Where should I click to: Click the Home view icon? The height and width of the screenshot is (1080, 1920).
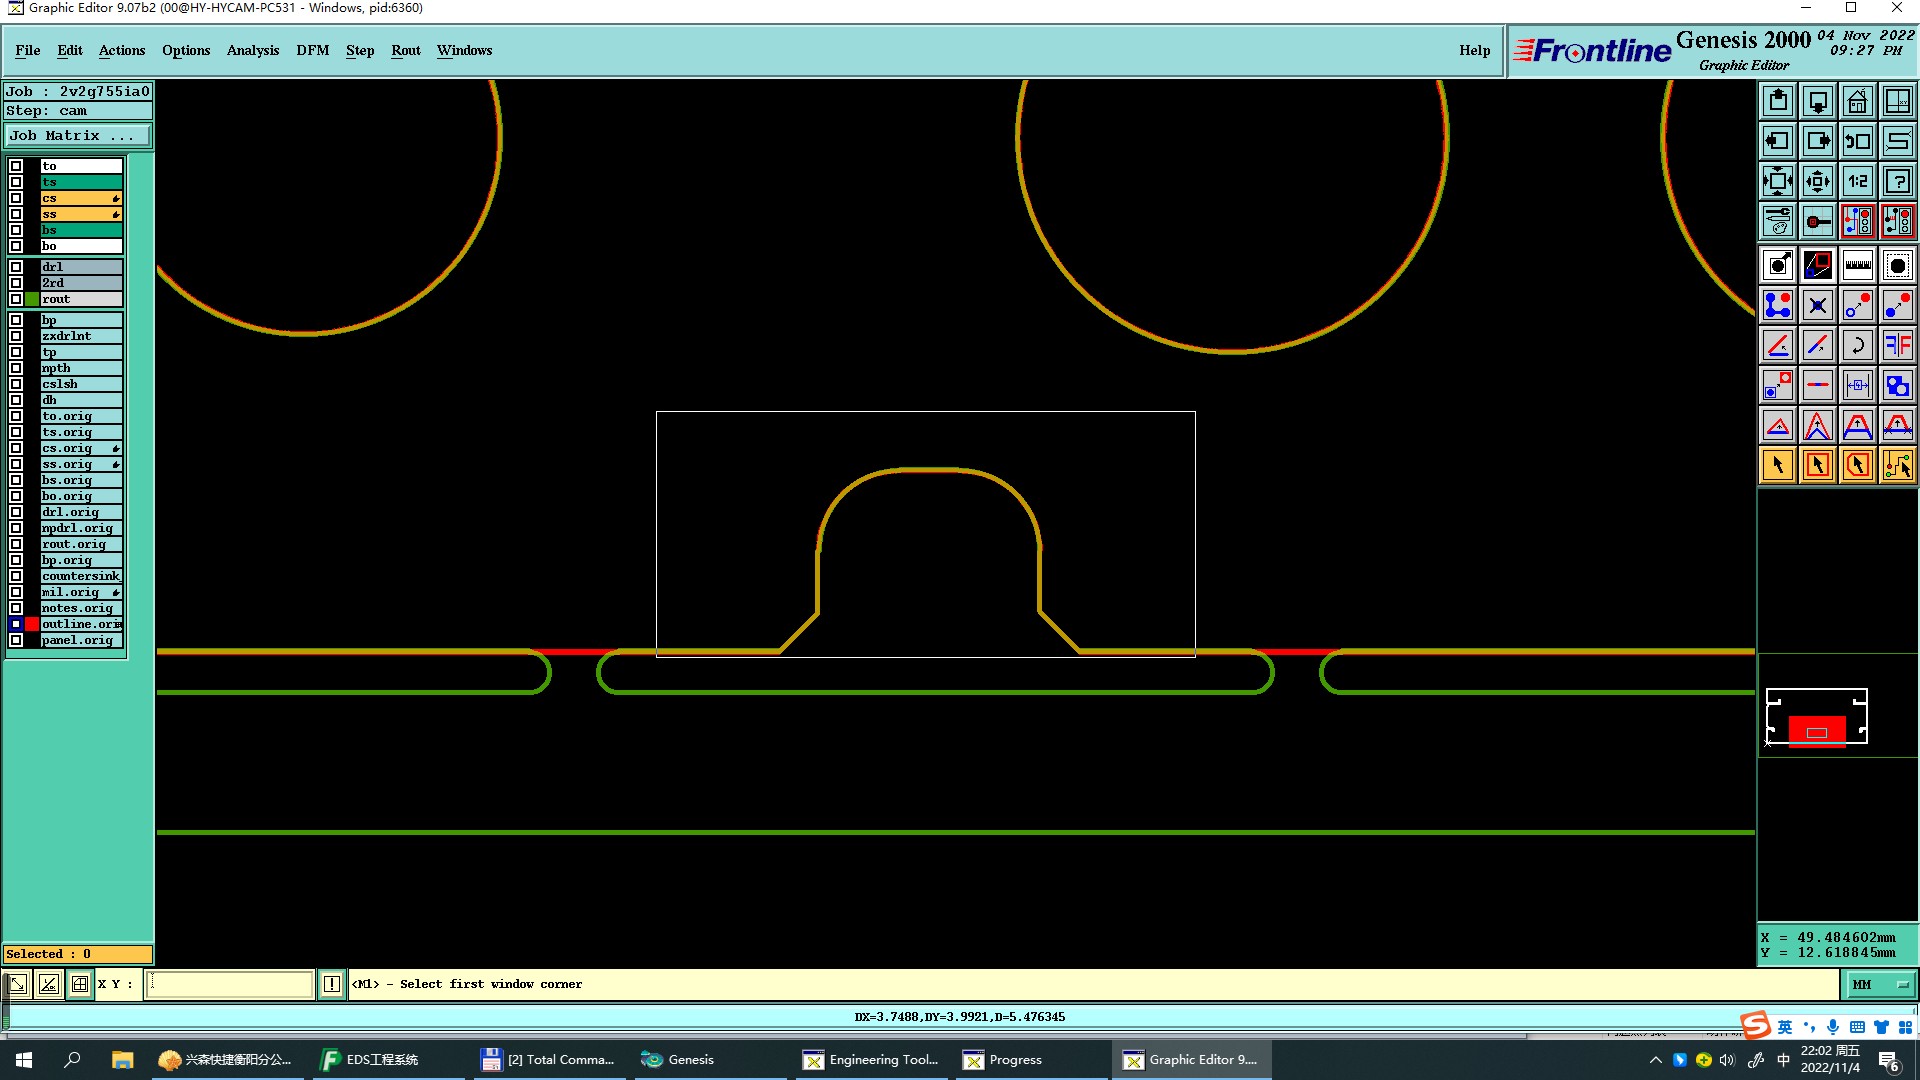[1857, 101]
